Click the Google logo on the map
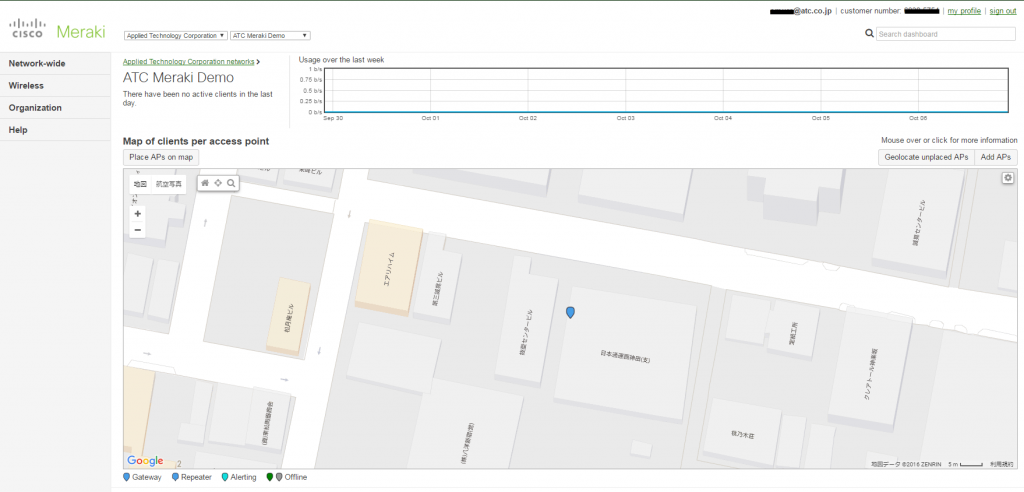The image size is (1024, 492). coord(145,461)
